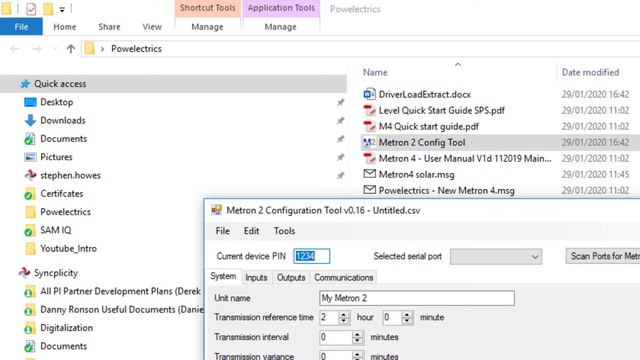Screen dimensions: 640x360
Task: Select Quick access in navigation pane
Action: click(60, 84)
